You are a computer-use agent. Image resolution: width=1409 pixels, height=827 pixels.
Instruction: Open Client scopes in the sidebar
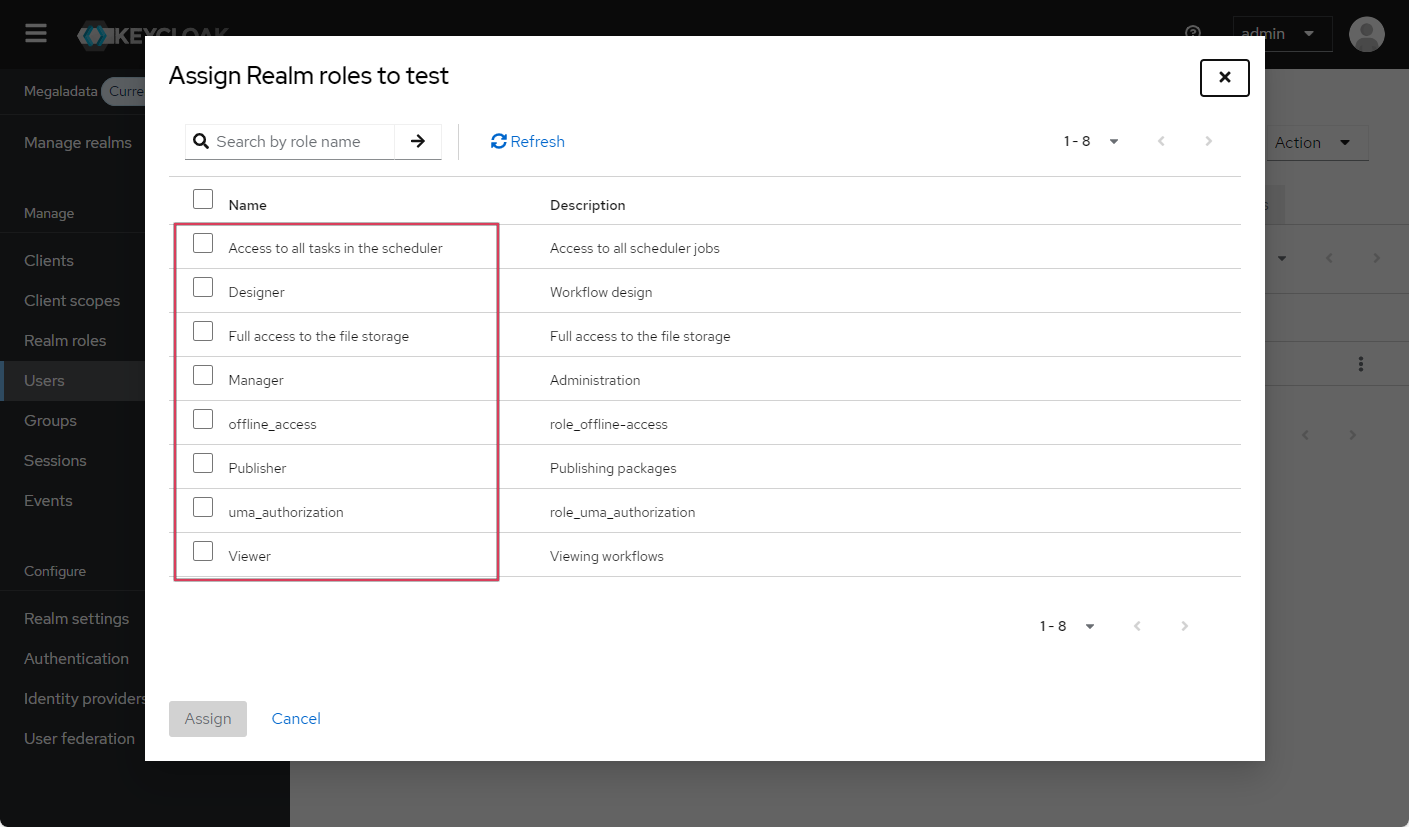(72, 300)
